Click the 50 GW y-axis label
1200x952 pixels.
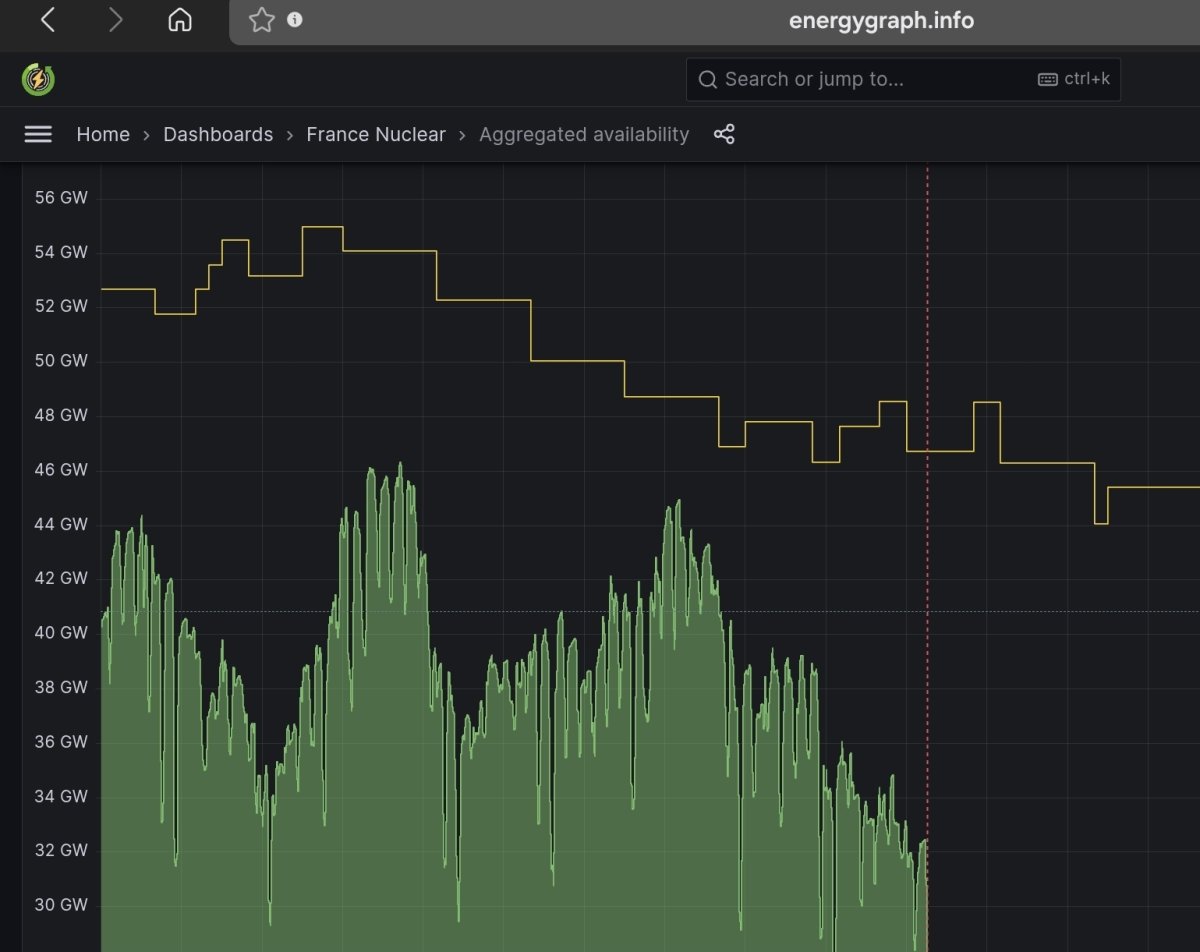point(61,360)
